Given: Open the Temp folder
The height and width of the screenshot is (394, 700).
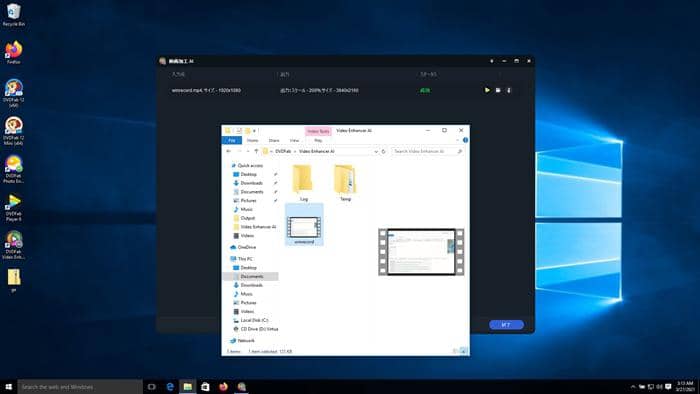Looking at the screenshot, I should 345,183.
